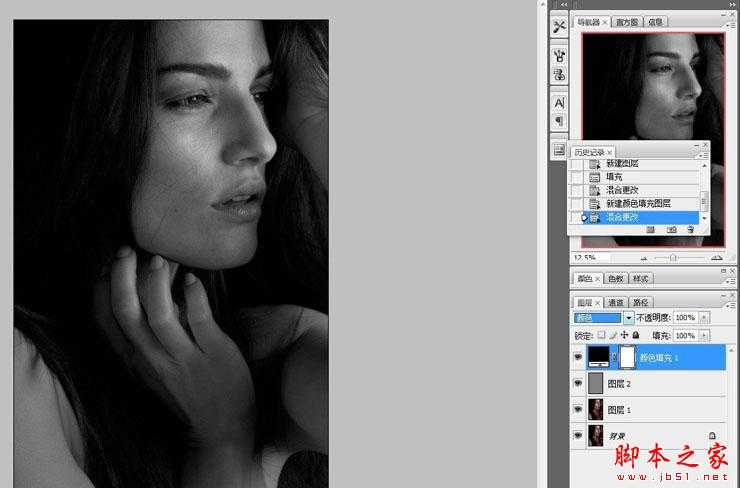Open the brushes panel icon in dock
The image size is (740, 488).
pyautogui.click(x=559, y=56)
